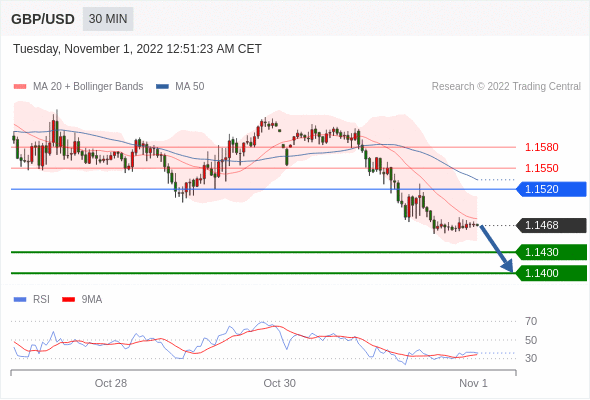Screen dimensions: 590x400
Task: Click the black 1.1468 current price tag
Action: pyautogui.click(x=551, y=225)
